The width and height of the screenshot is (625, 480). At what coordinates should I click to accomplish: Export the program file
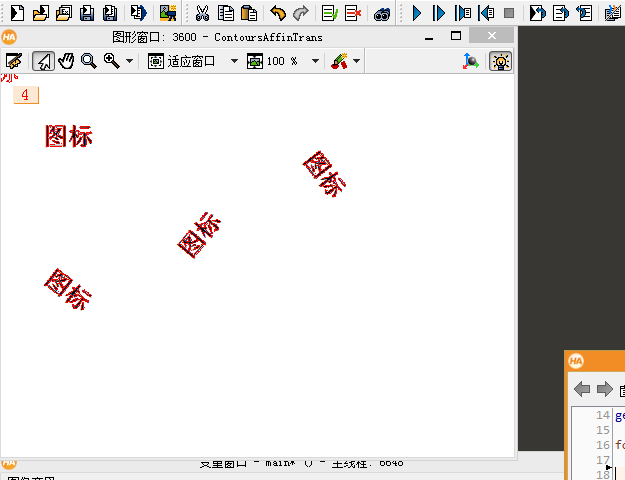139,13
